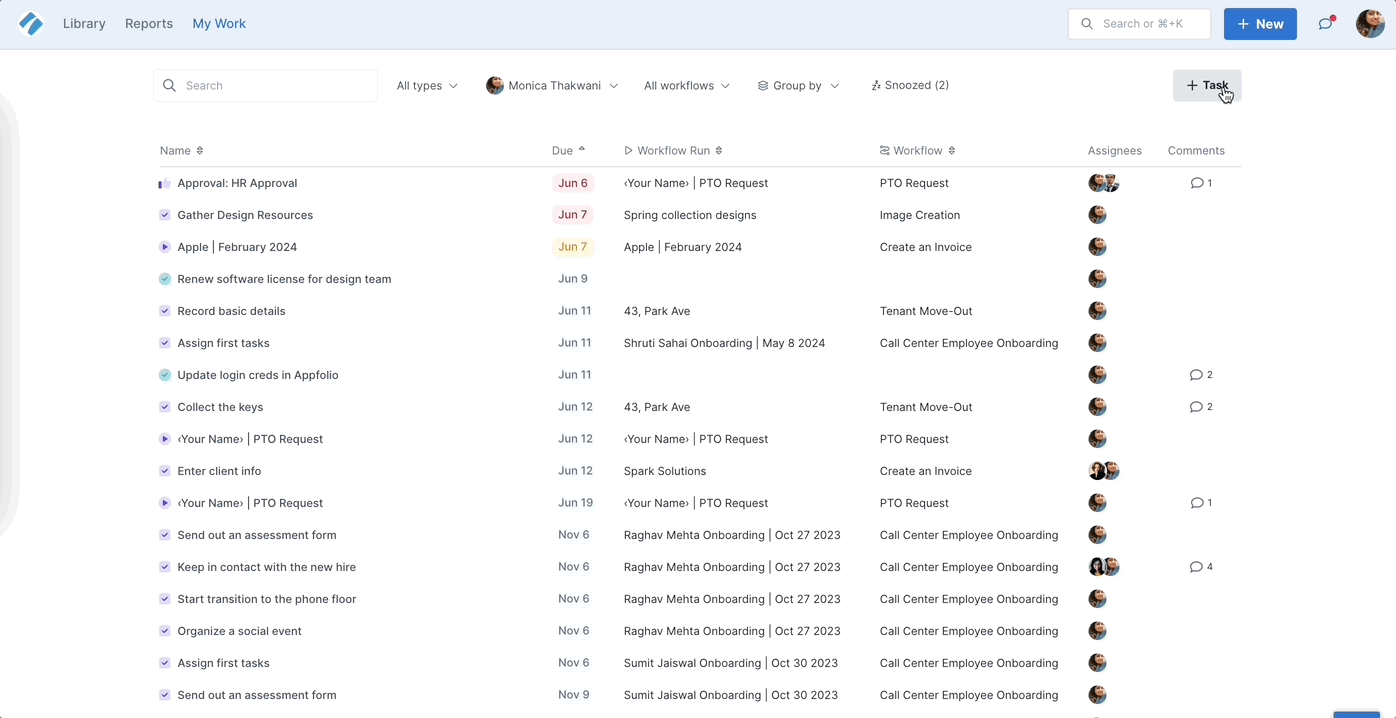
Task: Click play icon on Jun 12 PTO Request task
Action: [165, 439]
